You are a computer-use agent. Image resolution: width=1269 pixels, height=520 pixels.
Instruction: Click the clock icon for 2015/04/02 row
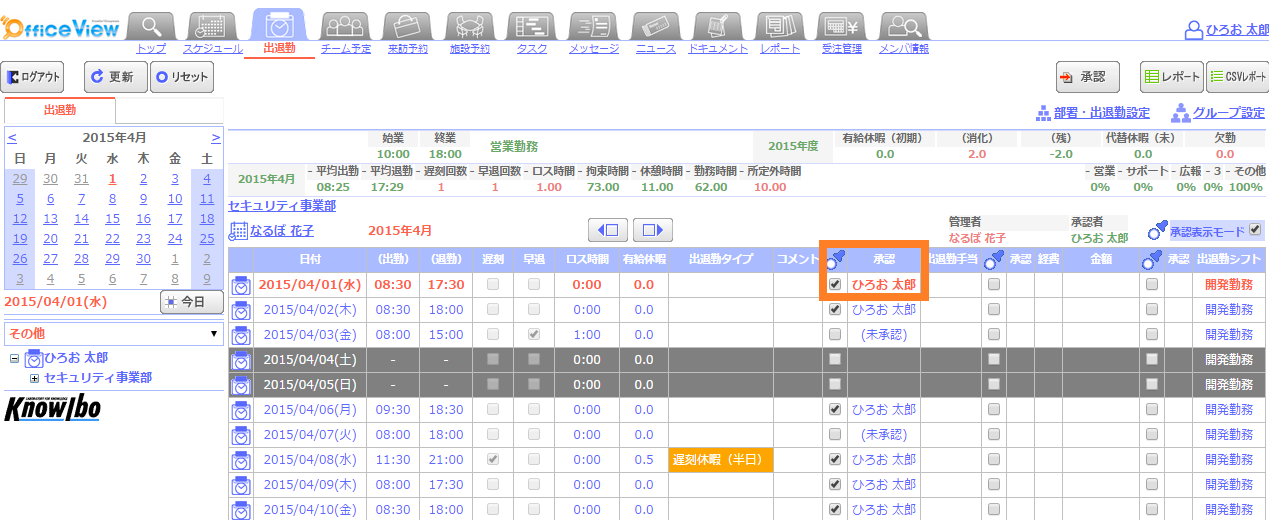[241, 310]
